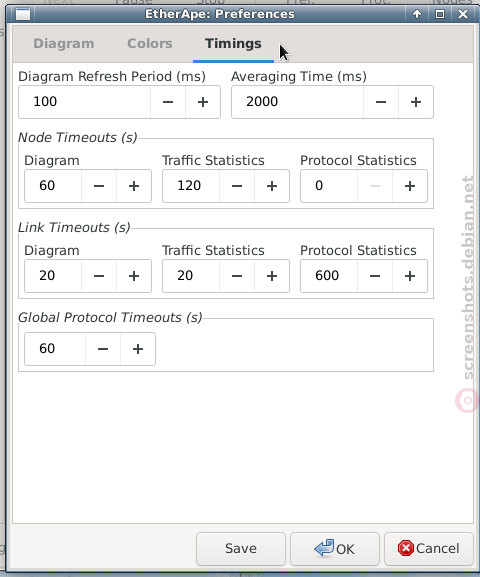
Task: Focus the Averaging Time input field
Action: tap(297, 102)
